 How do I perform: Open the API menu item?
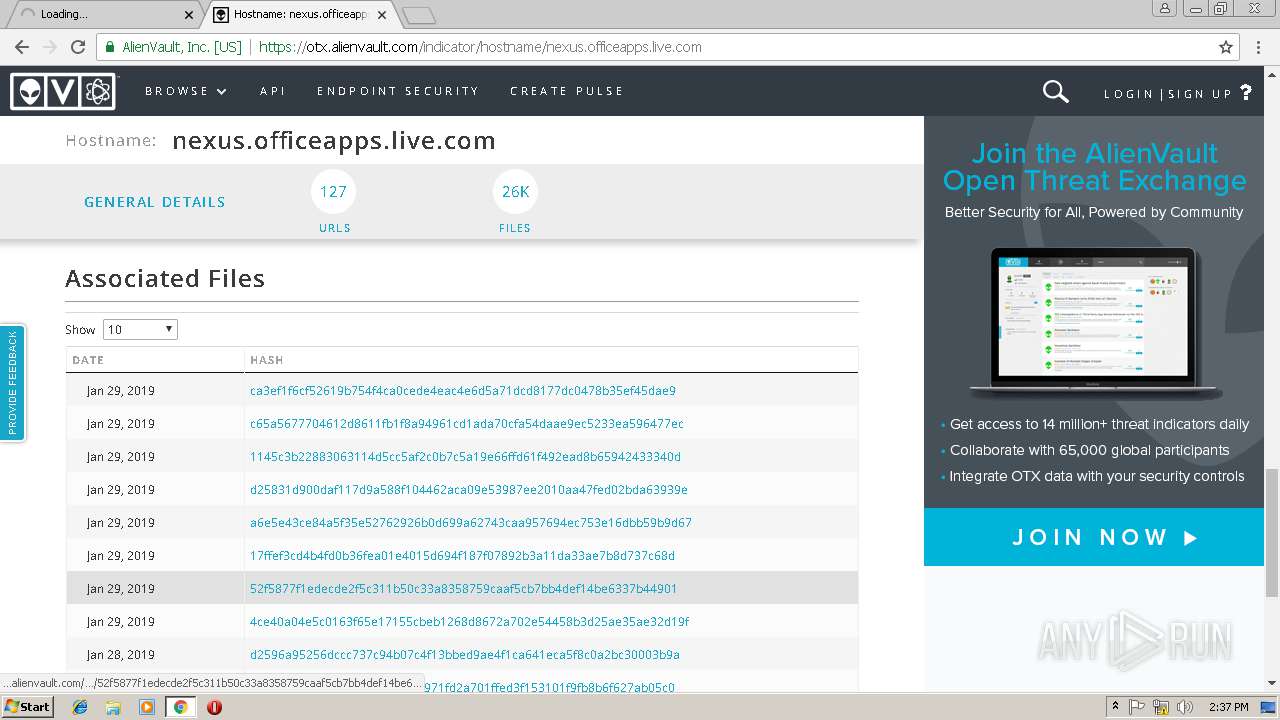tap(273, 91)
